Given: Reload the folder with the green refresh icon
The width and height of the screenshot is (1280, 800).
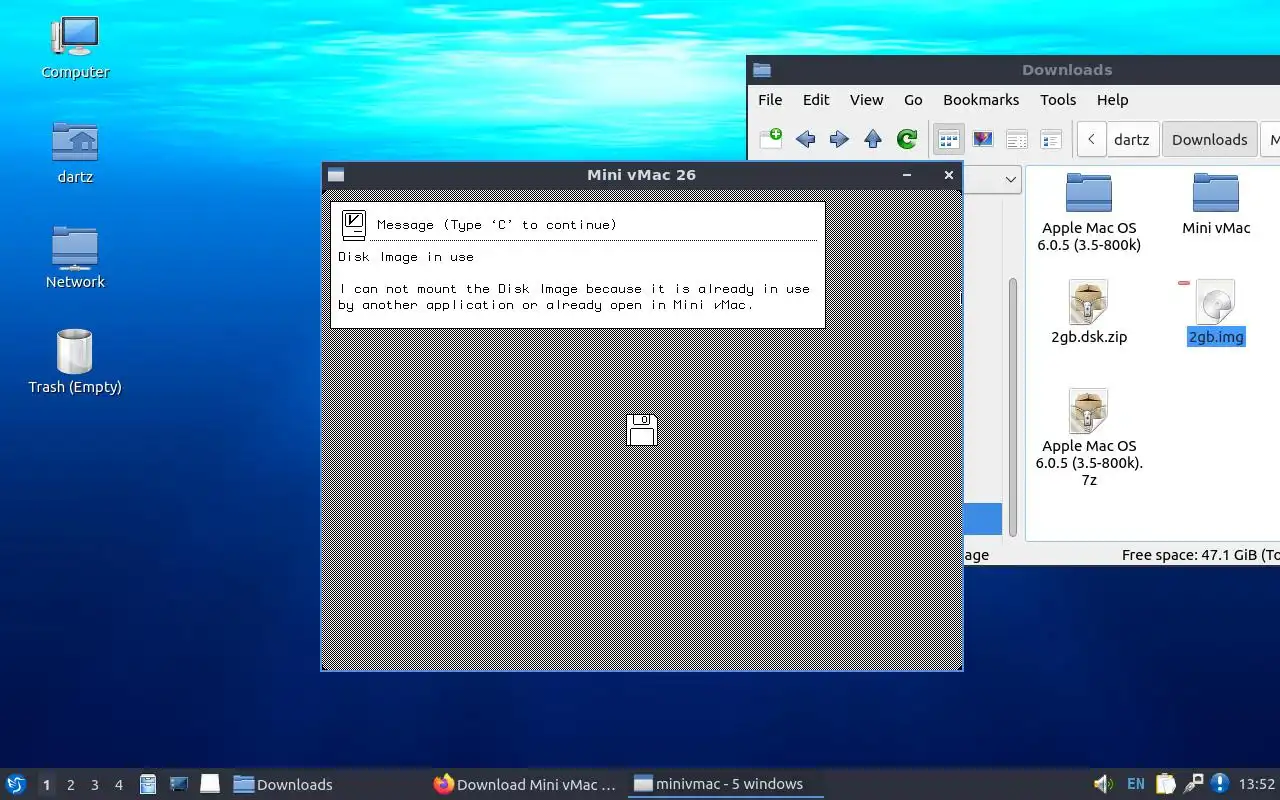Looking at the screenshot, I should [907, 139].
